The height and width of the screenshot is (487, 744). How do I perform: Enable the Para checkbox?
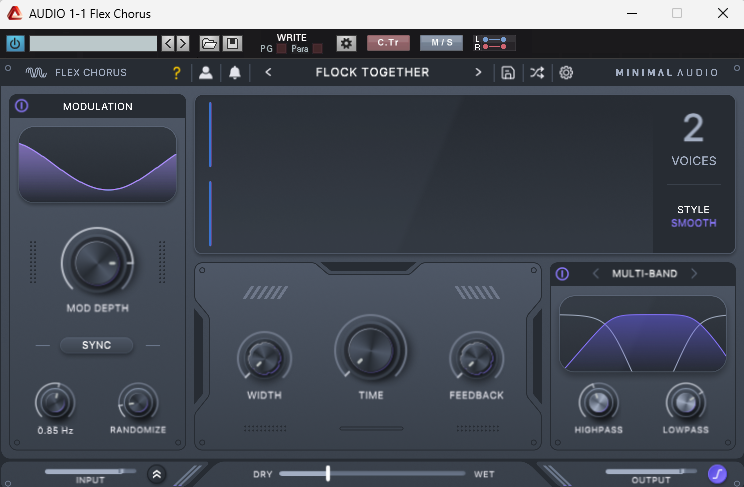click(318, 48)
